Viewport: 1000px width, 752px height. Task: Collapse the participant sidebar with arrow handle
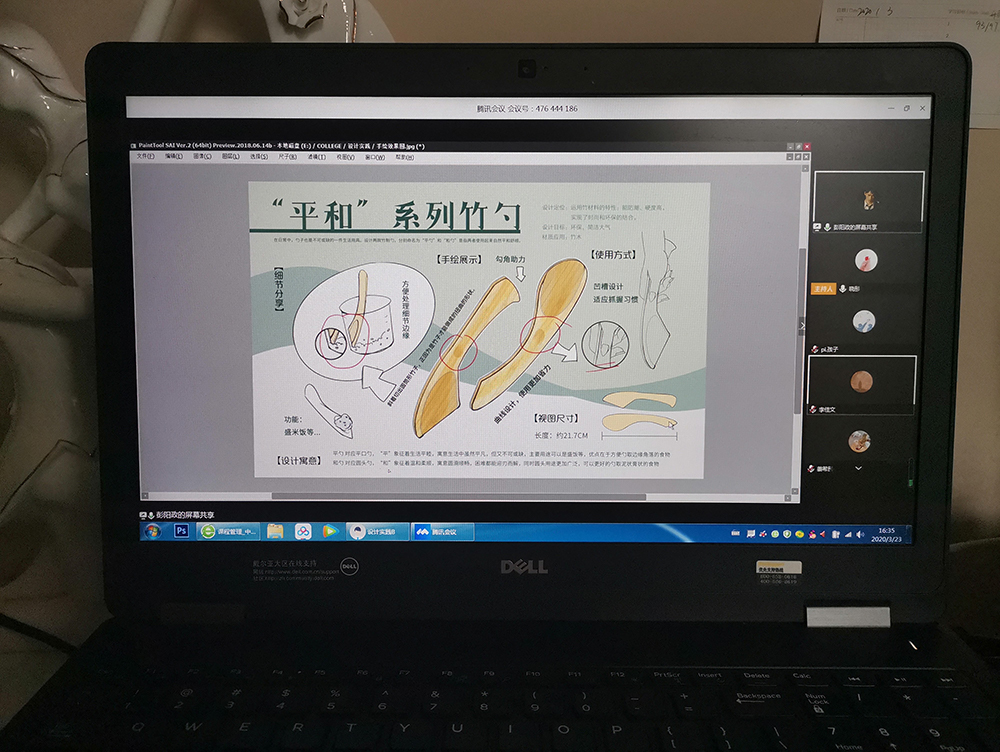[801, 325]
